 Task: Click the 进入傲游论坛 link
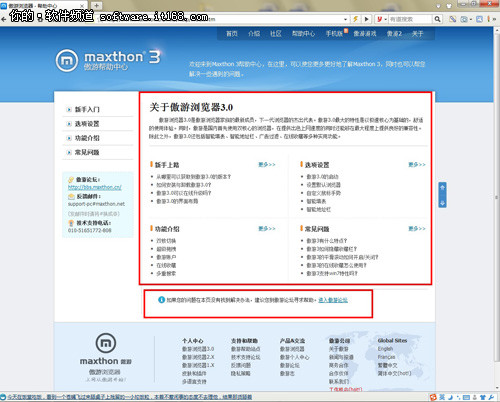[333, 300]
